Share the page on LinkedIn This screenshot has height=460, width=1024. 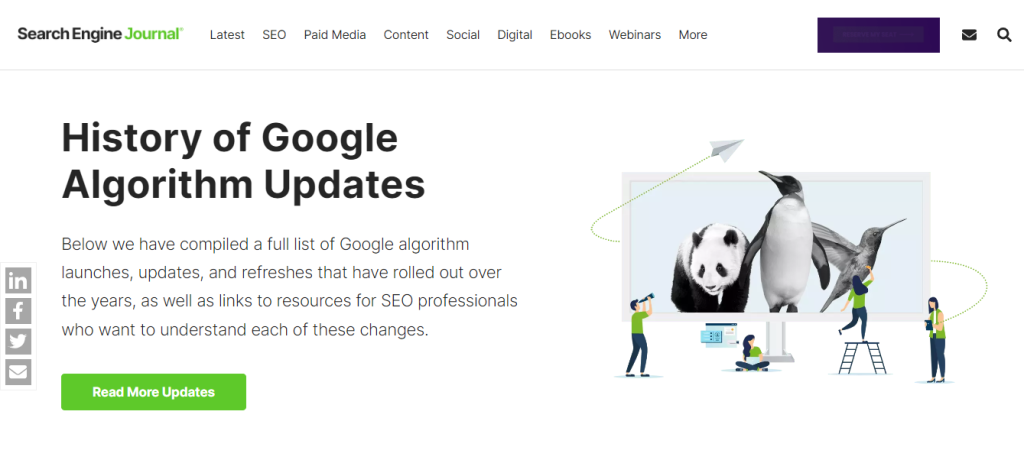18,280
